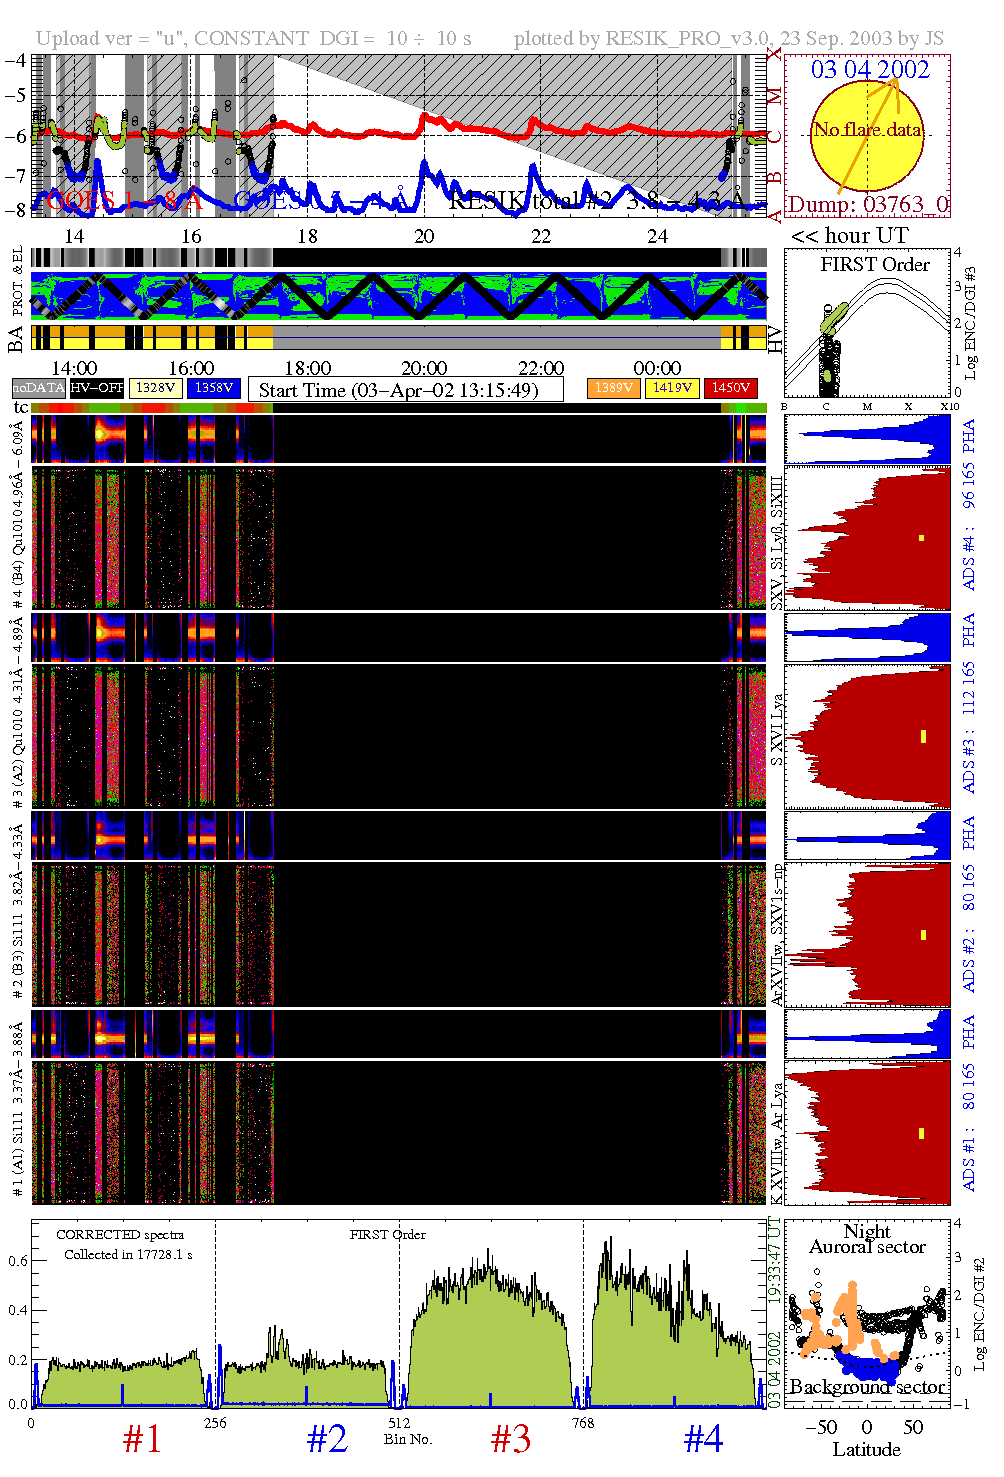Click the Night Auroral sector title

click(867, 1239)
